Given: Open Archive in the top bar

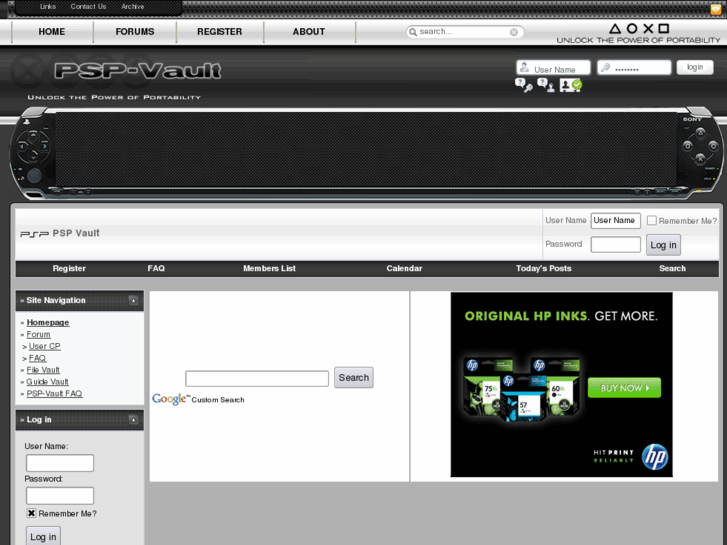Looking at the screenshot, I should click(x=133, y=6).
